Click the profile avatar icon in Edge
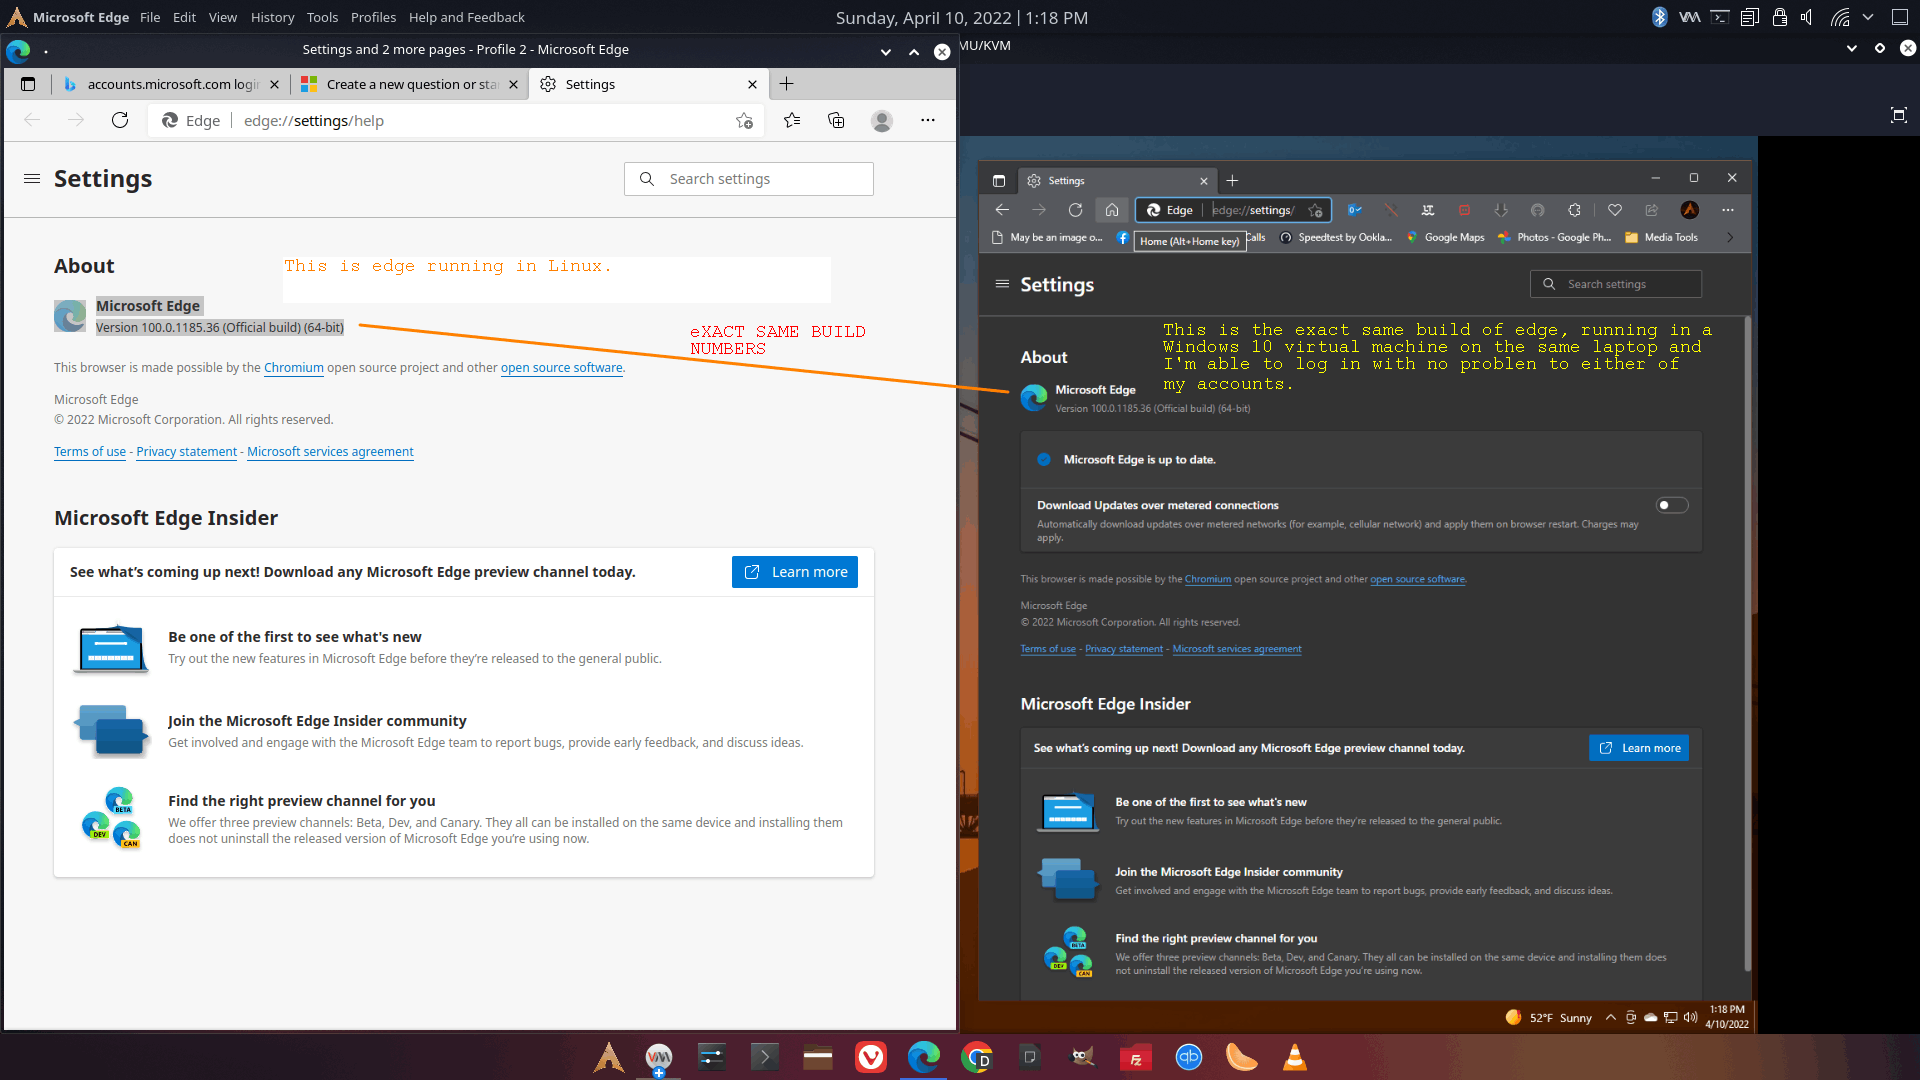1920x1080 pixels. tap(881, 120)
